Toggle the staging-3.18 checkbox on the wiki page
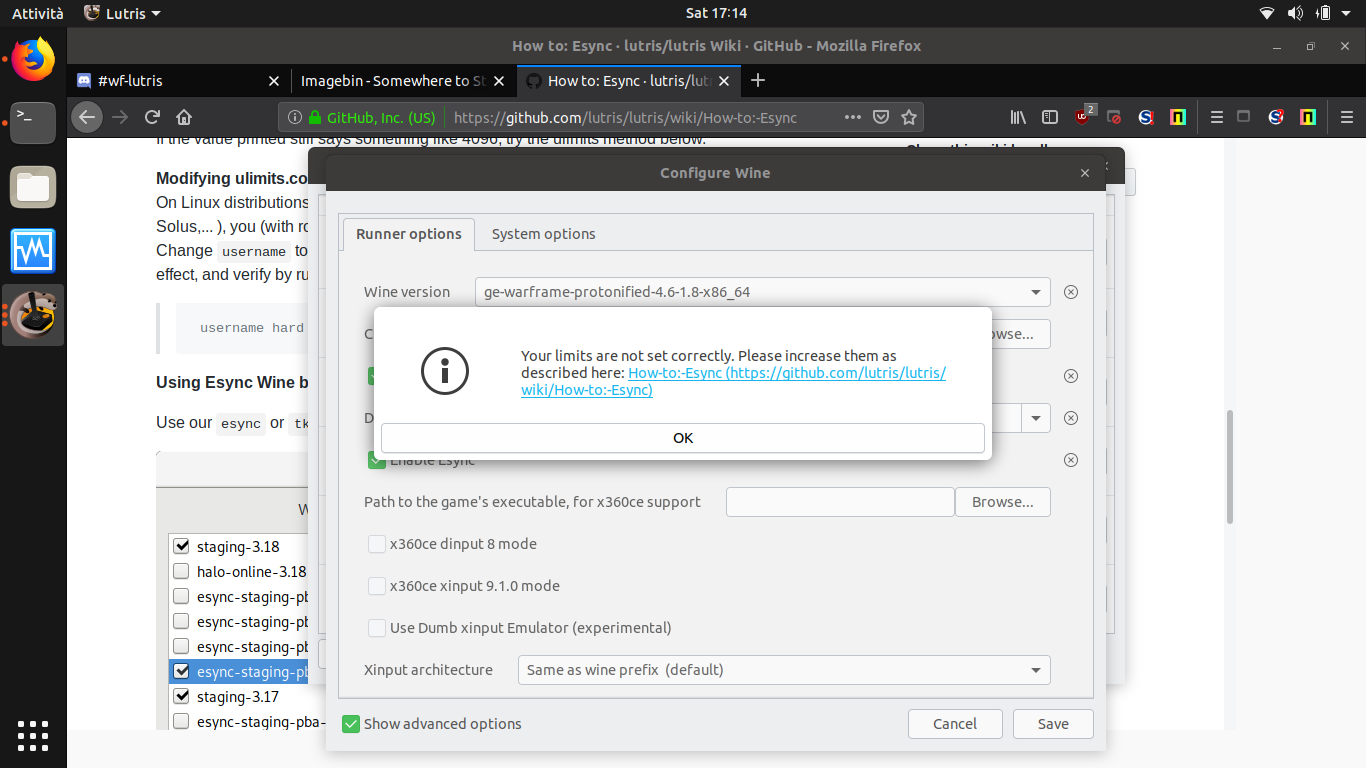Image resolution: width=1366 pixels, height=768 pixels. pos(181,546)
